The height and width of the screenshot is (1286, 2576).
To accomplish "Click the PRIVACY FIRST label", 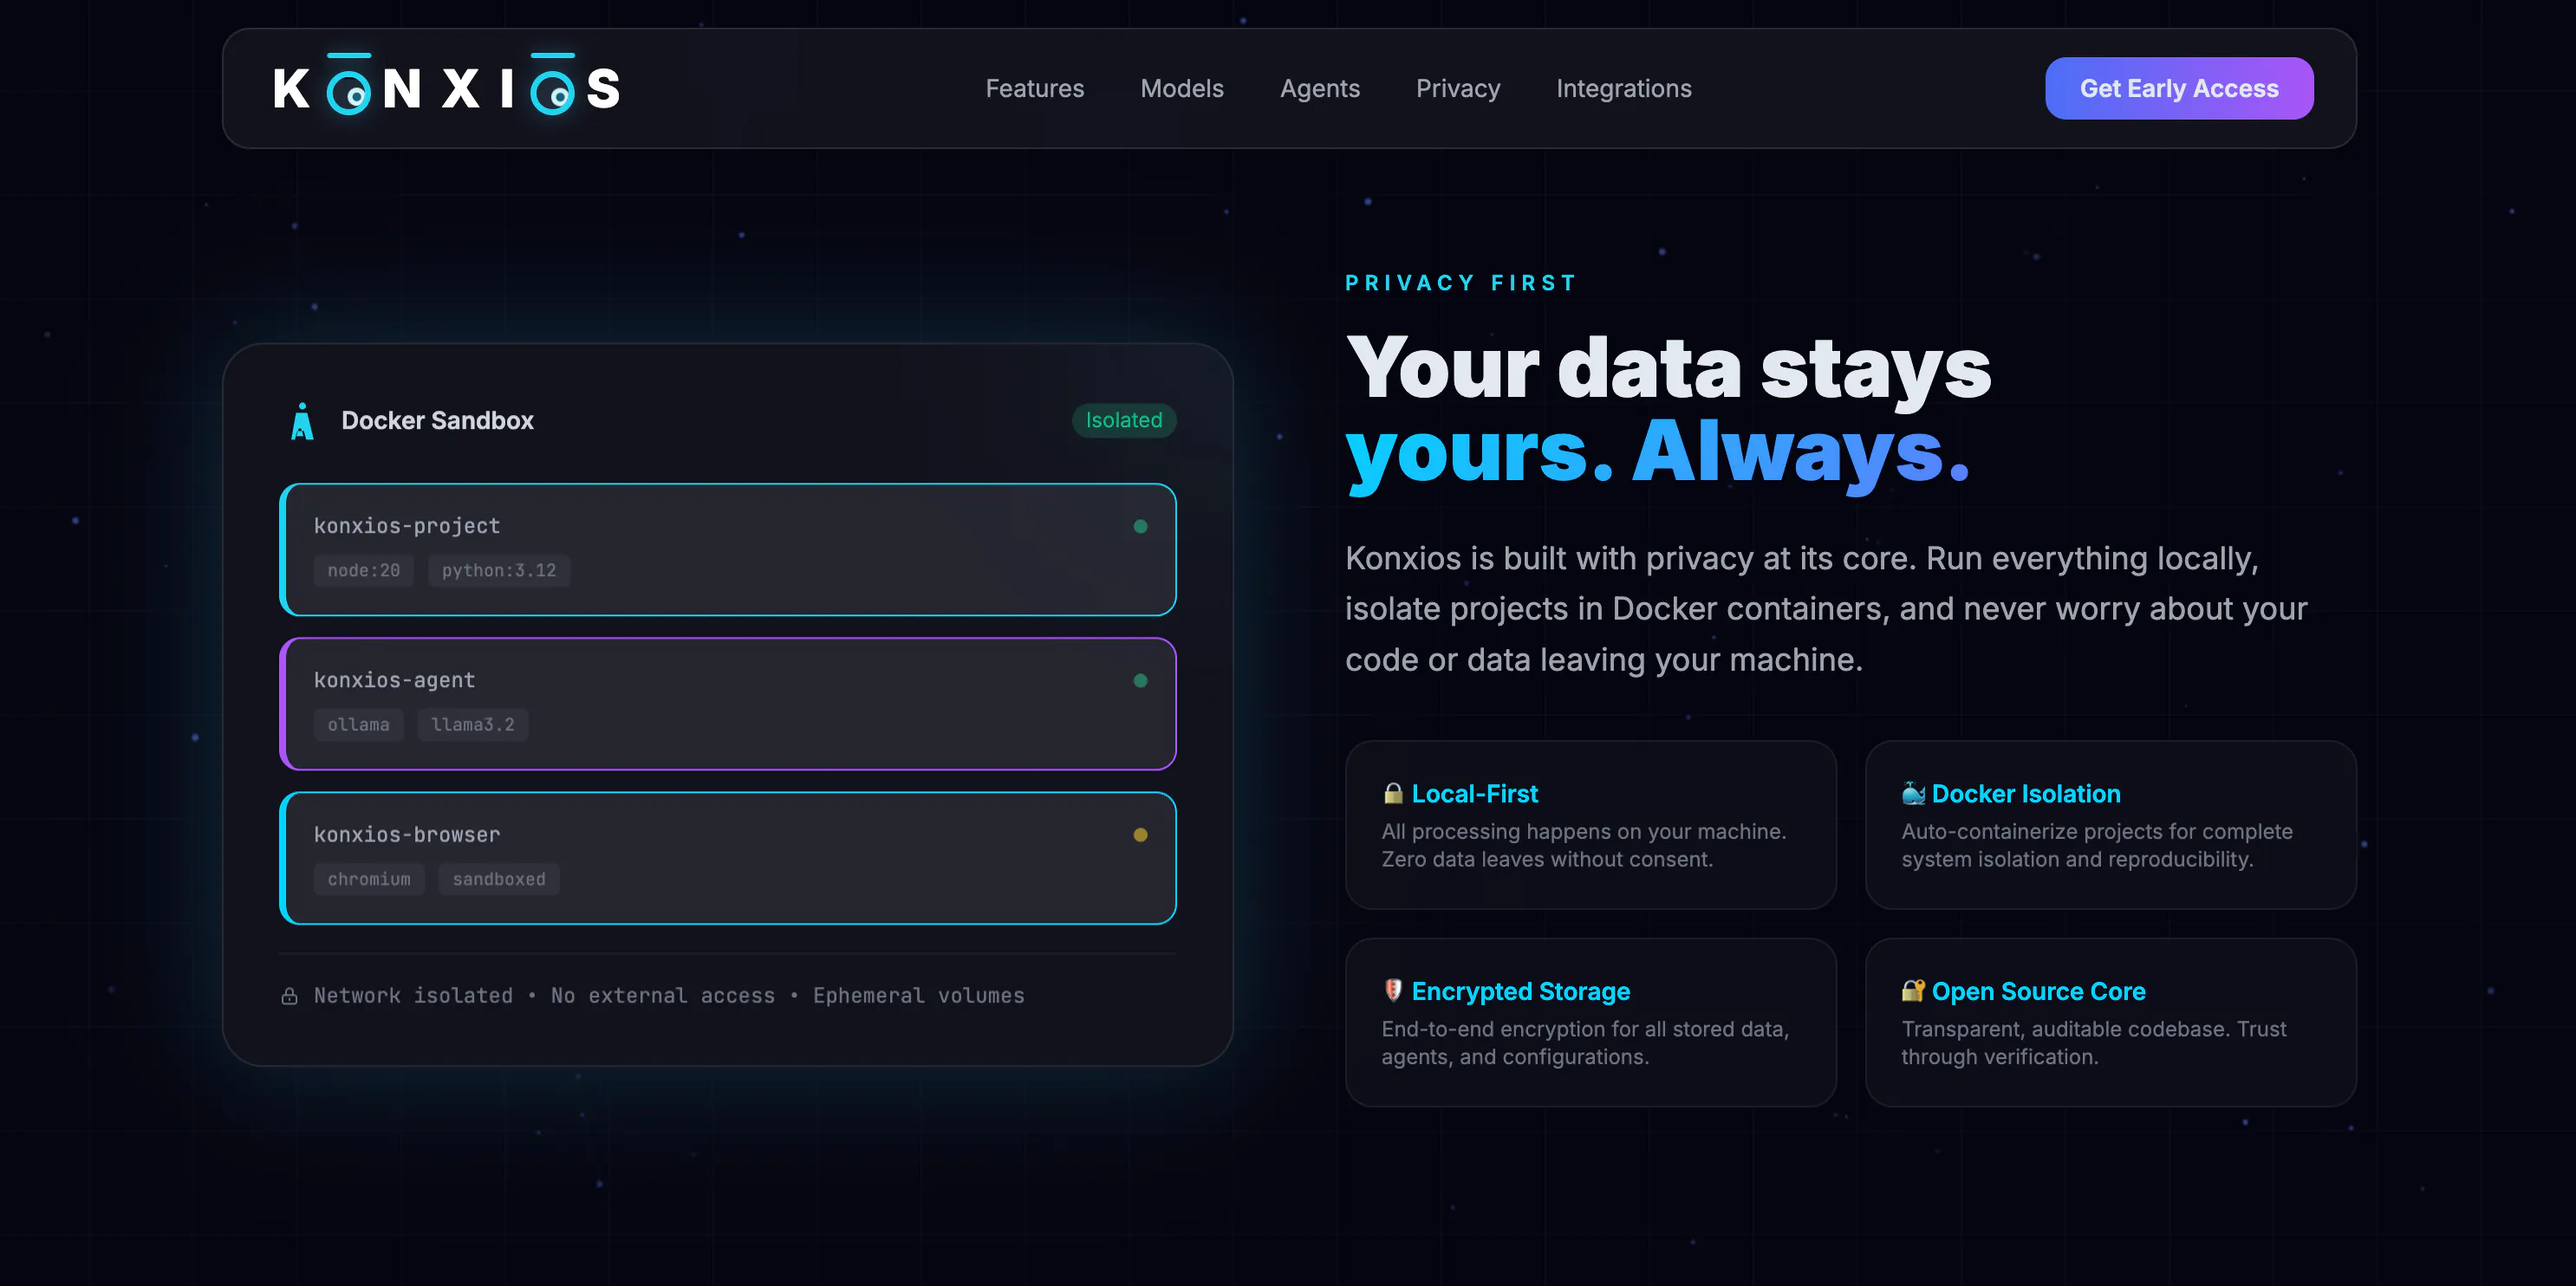I will tap(1460, 283).
